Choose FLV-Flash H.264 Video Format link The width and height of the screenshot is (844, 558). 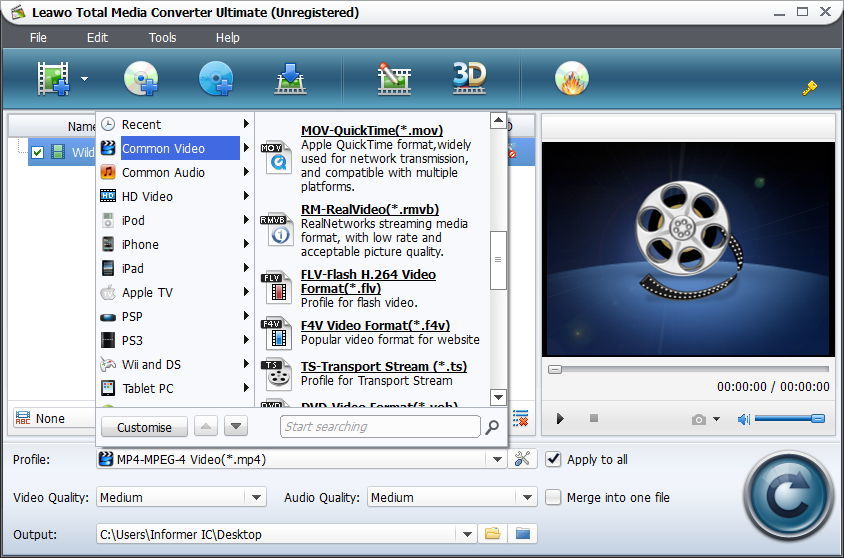(x=368, y=281)
